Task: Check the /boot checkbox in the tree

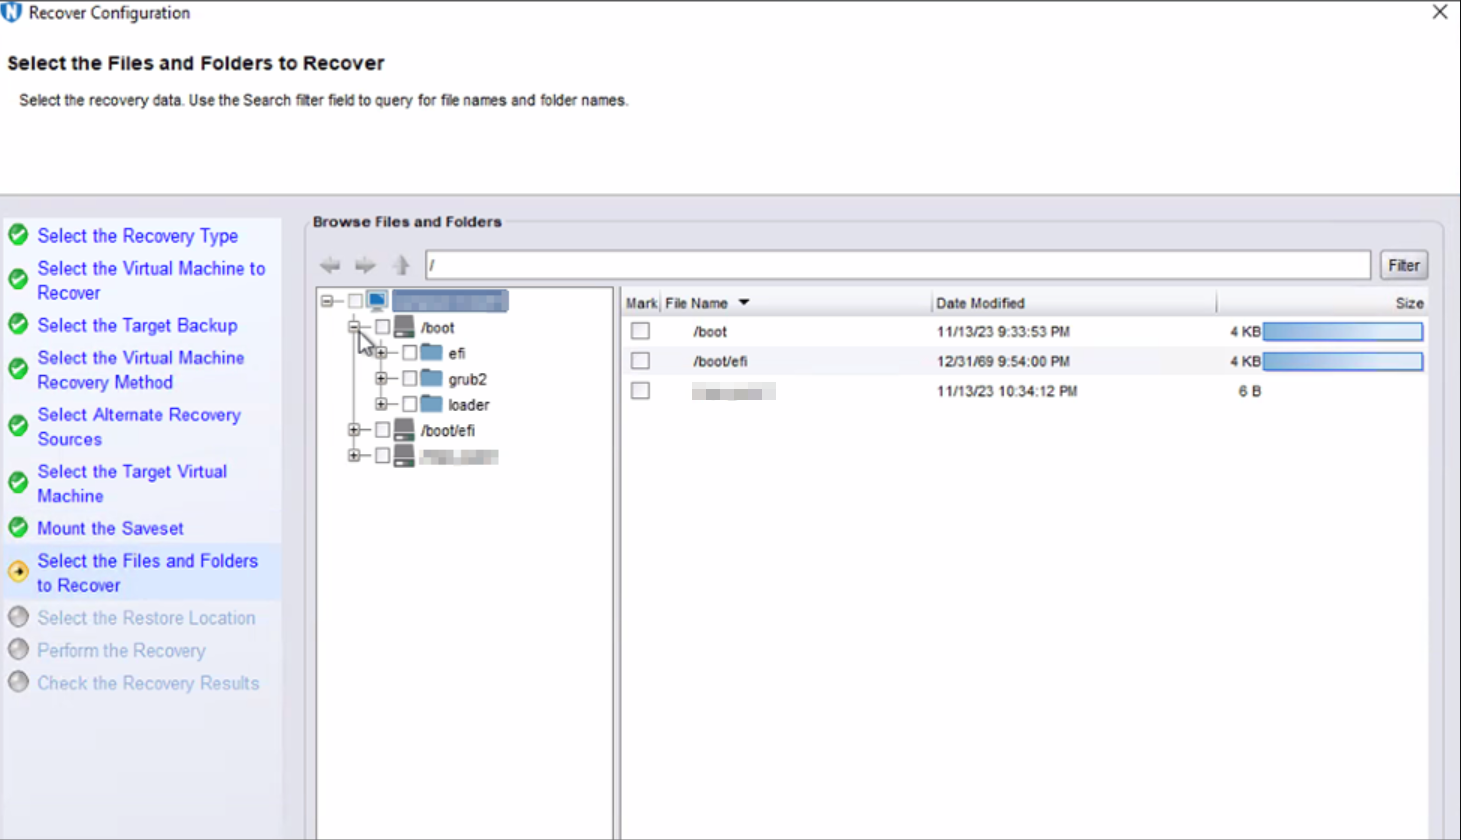Action: click(x=381, y=327)
